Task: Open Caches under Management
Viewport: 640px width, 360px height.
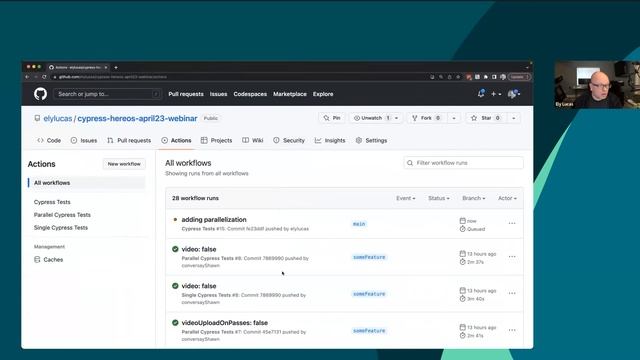Action: [49, 260]
